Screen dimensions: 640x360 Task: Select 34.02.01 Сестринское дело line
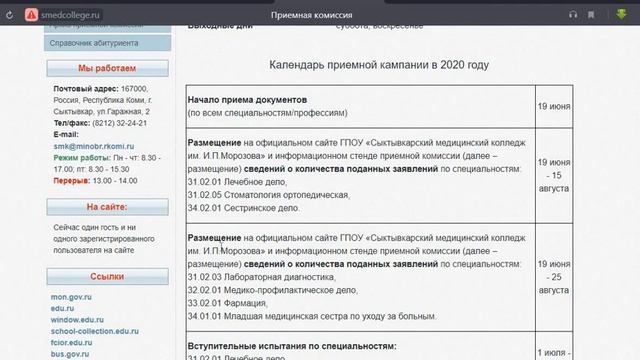244,208
